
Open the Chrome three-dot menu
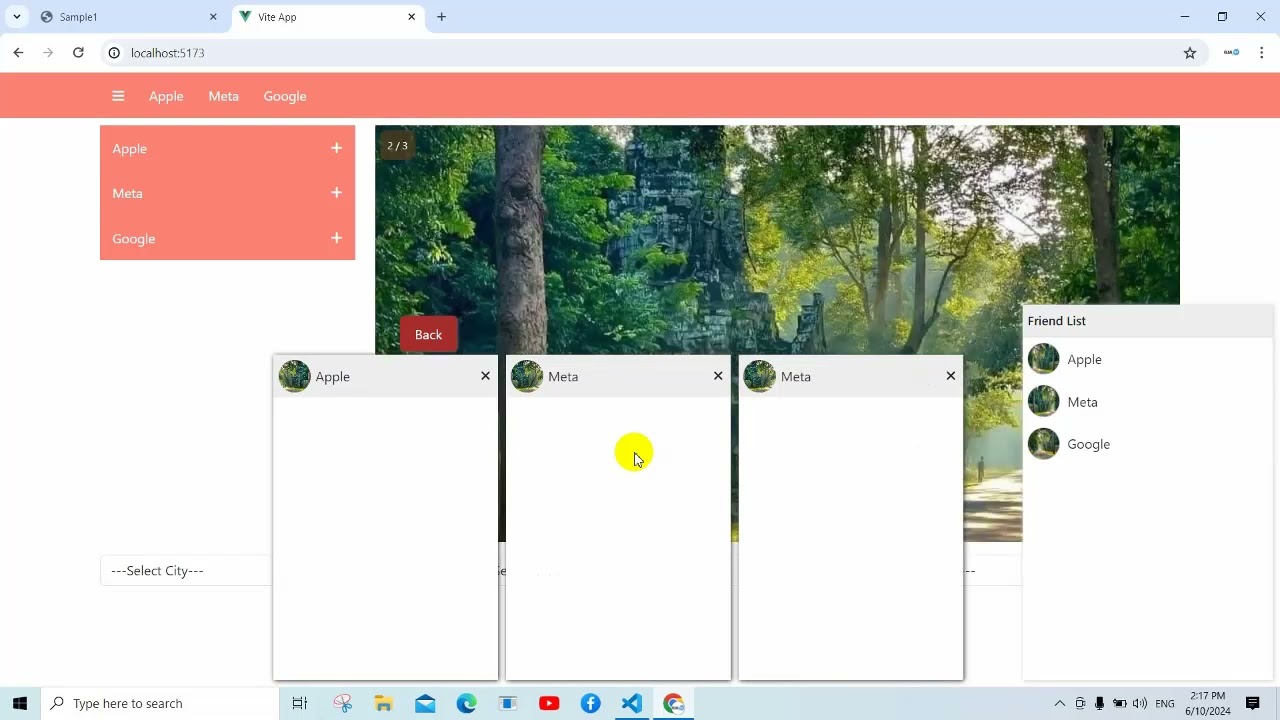tap(1262, 53)
